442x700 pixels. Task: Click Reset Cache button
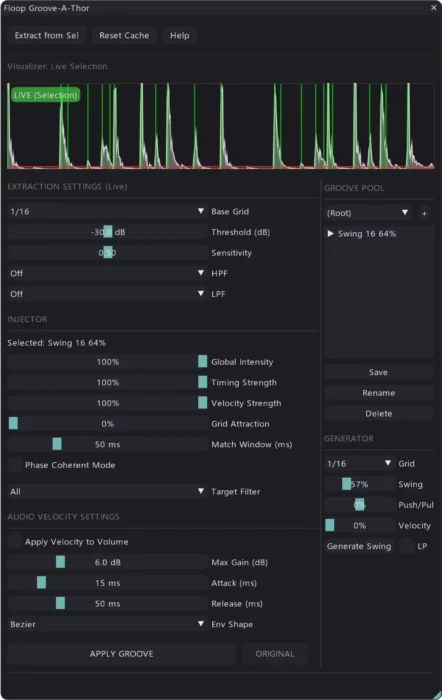[124, 35]
